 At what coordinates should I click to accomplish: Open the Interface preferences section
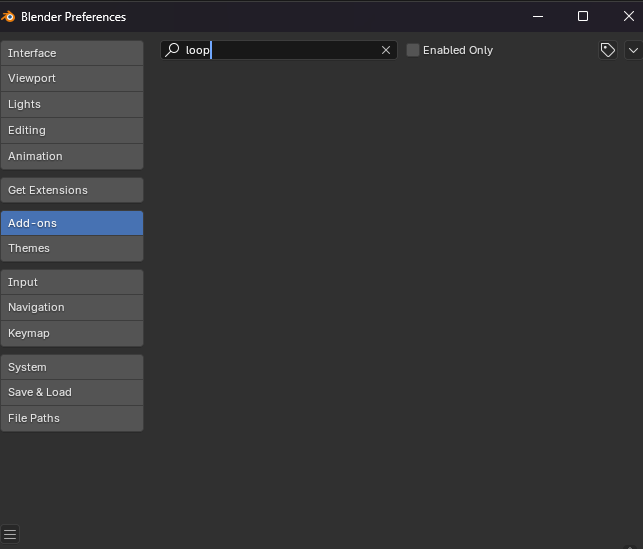(72, 53)
